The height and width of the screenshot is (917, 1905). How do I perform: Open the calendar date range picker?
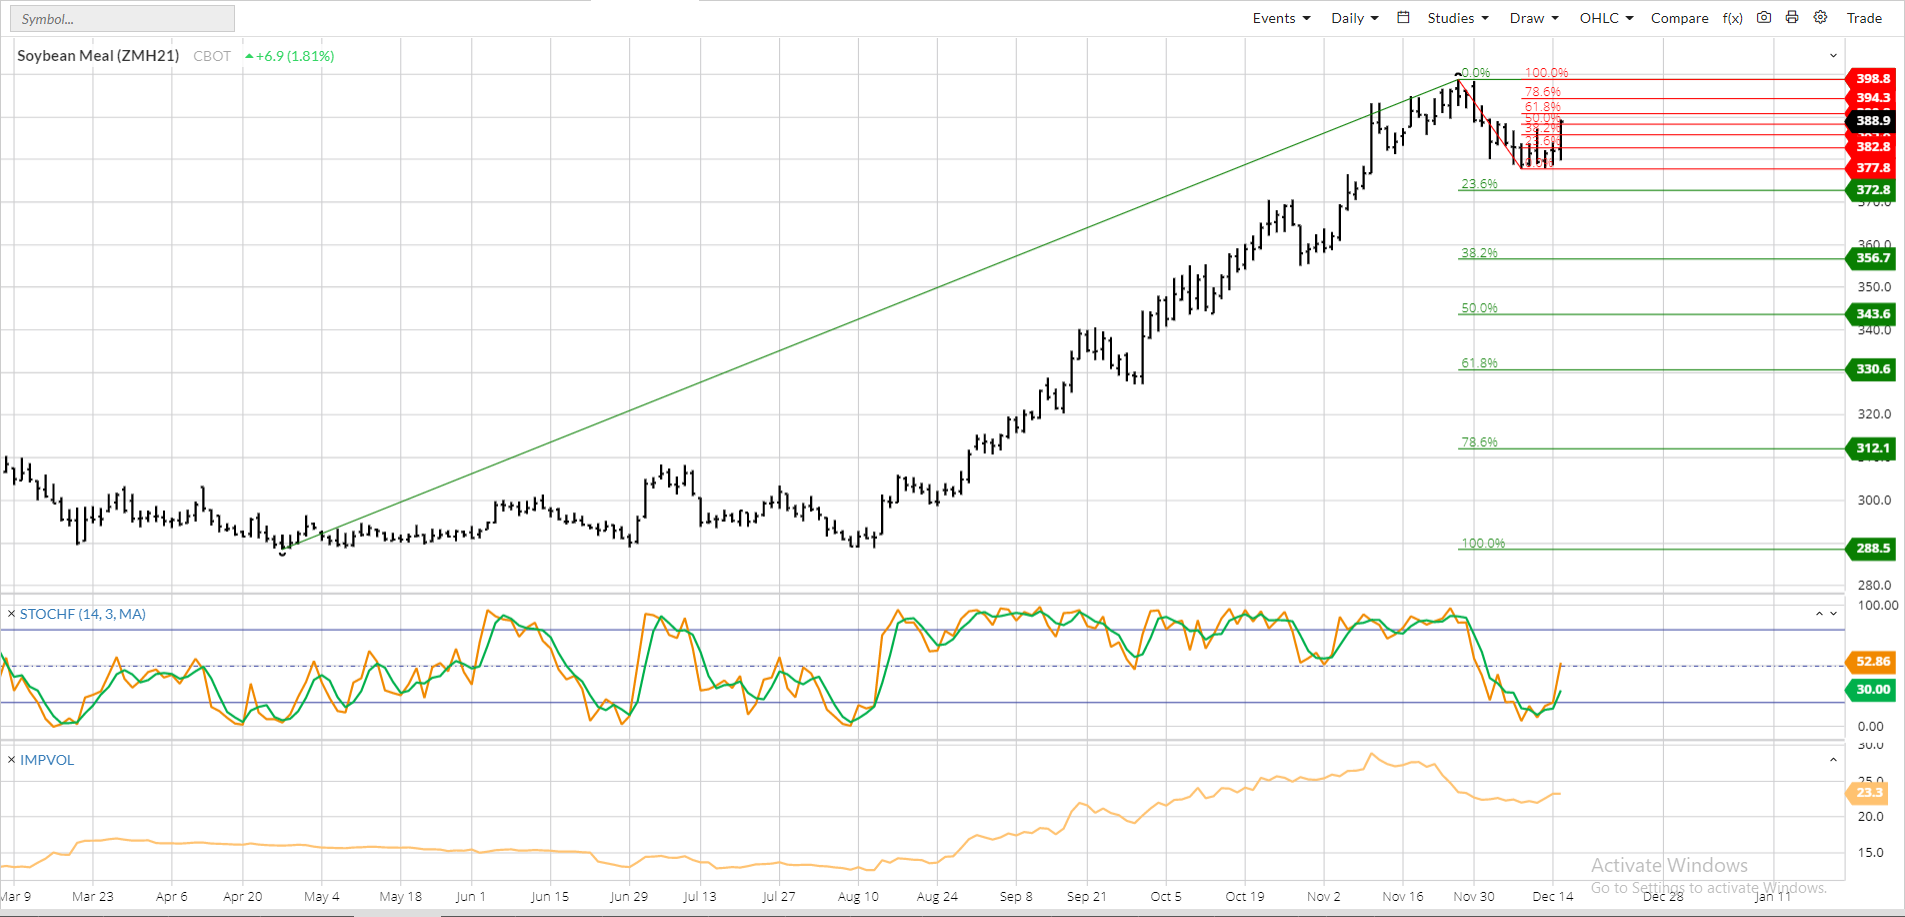click(1403, 18)
